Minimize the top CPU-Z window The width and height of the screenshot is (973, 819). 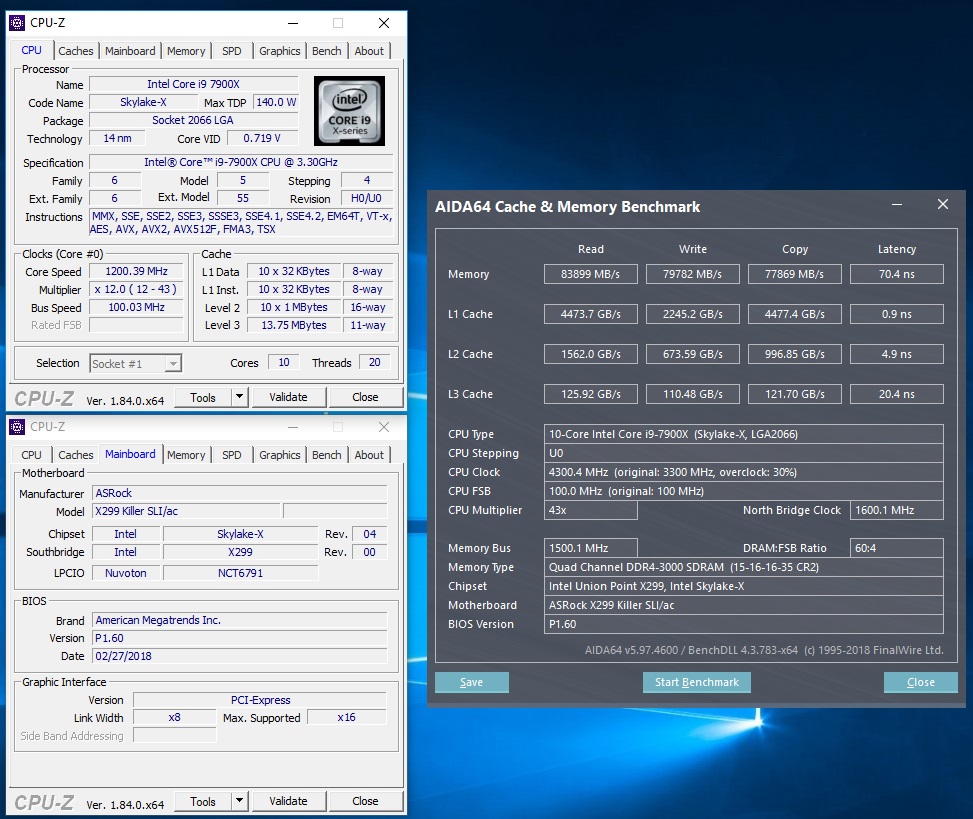(x=294, y=23)
